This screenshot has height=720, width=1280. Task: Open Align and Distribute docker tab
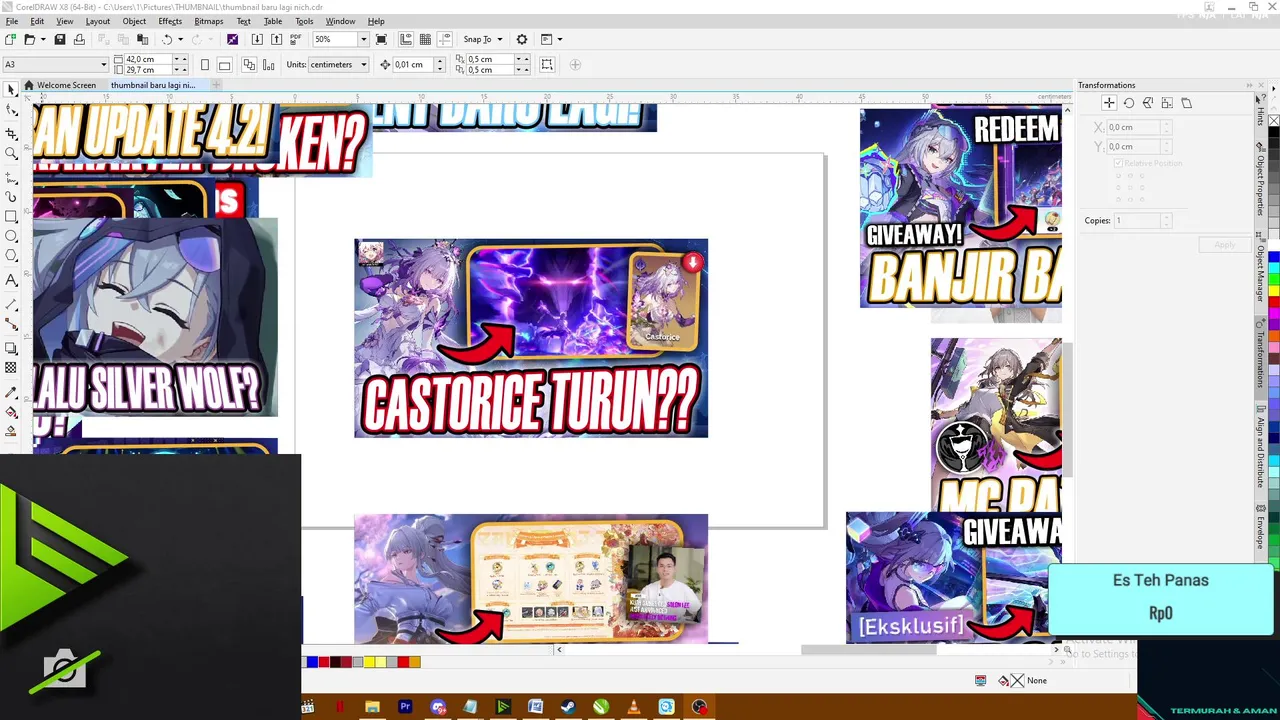pos(1260,444)
